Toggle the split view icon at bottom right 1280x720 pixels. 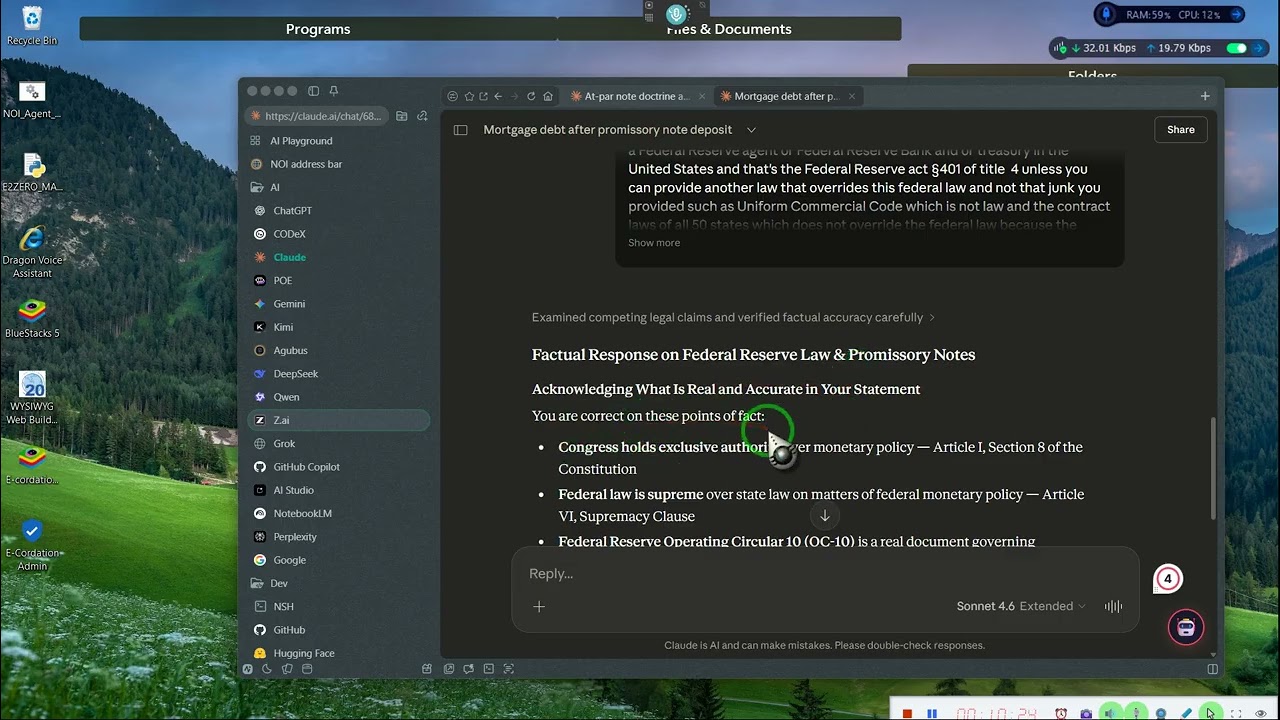pos(1212,669)
